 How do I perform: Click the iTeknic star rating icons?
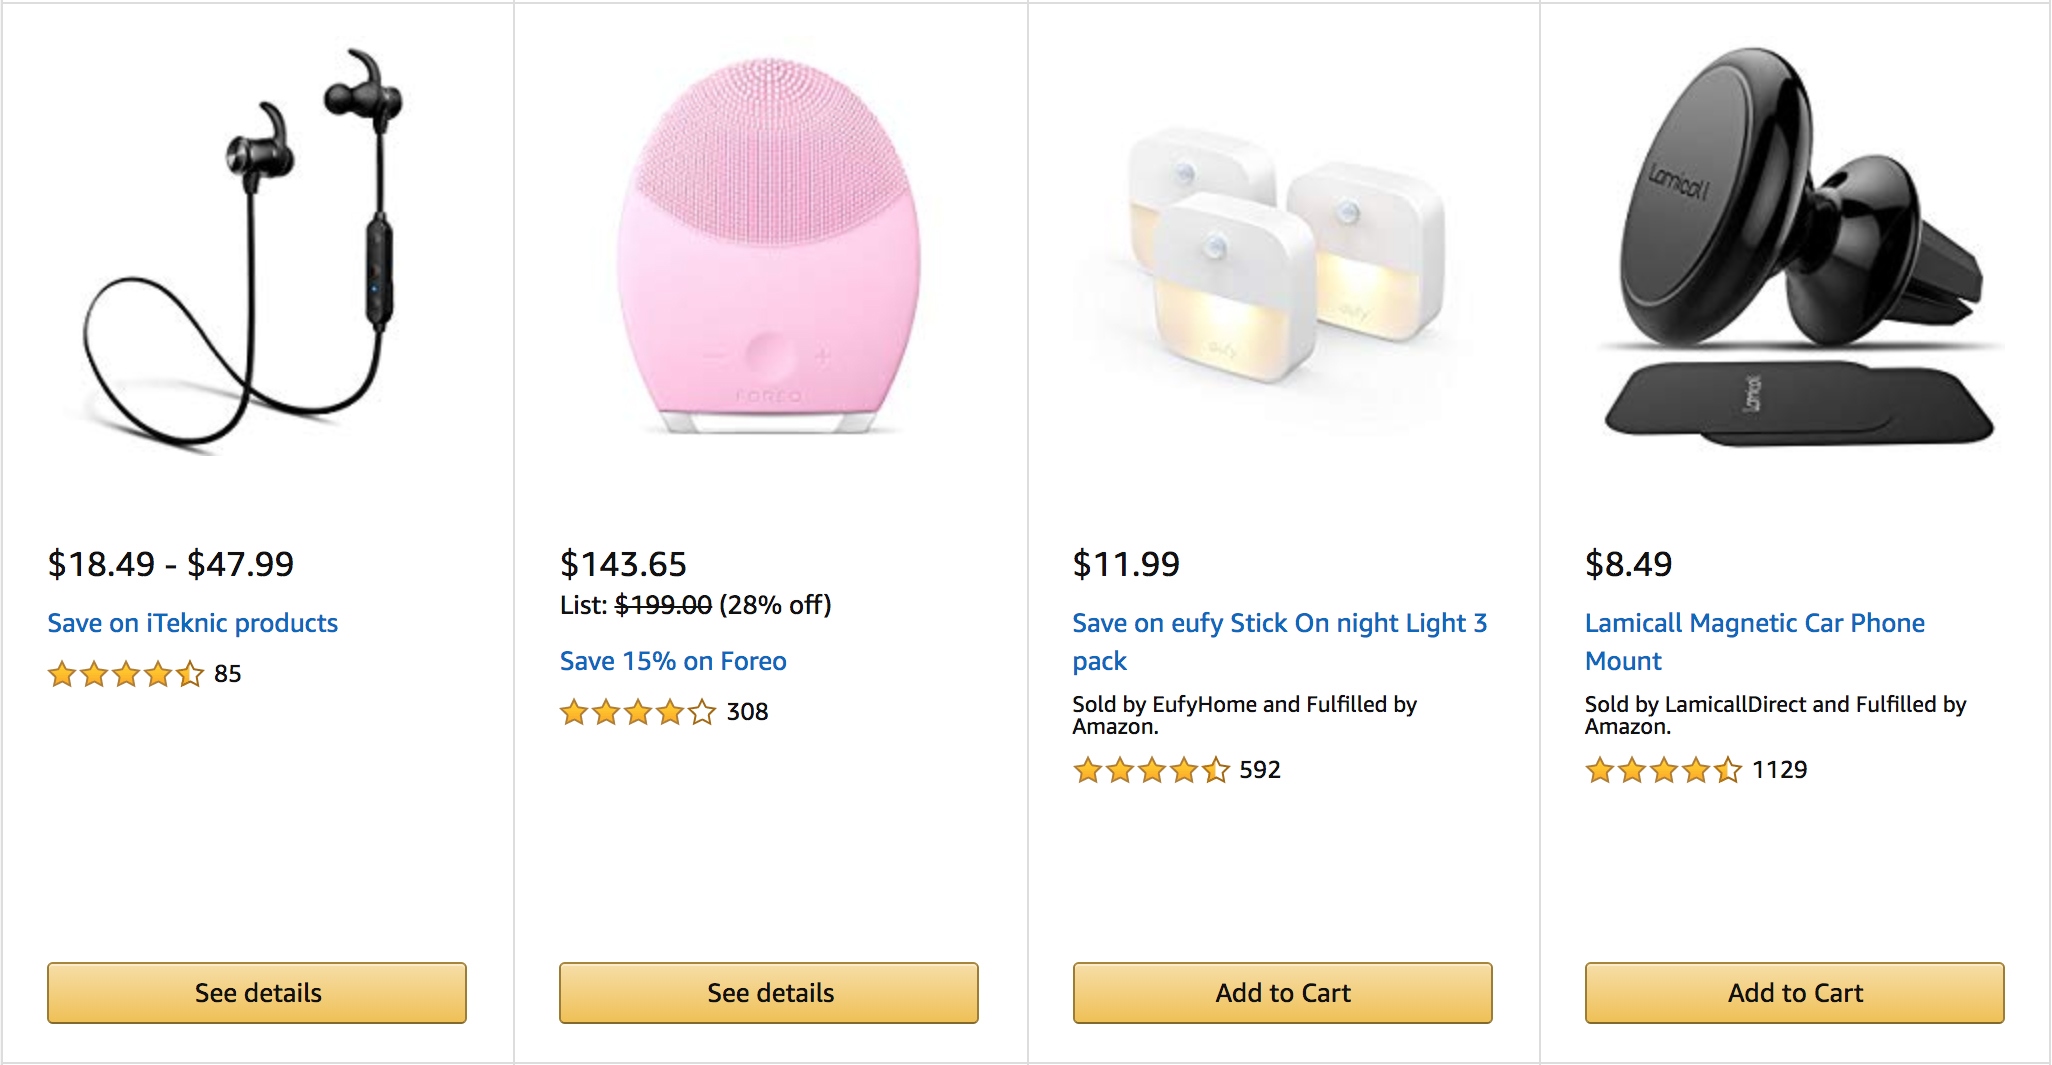click(x=126, y=674)
